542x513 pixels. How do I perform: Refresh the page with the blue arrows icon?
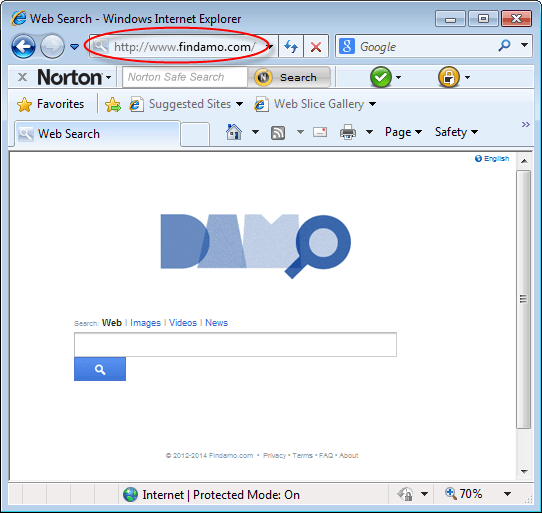pos(291,46)
